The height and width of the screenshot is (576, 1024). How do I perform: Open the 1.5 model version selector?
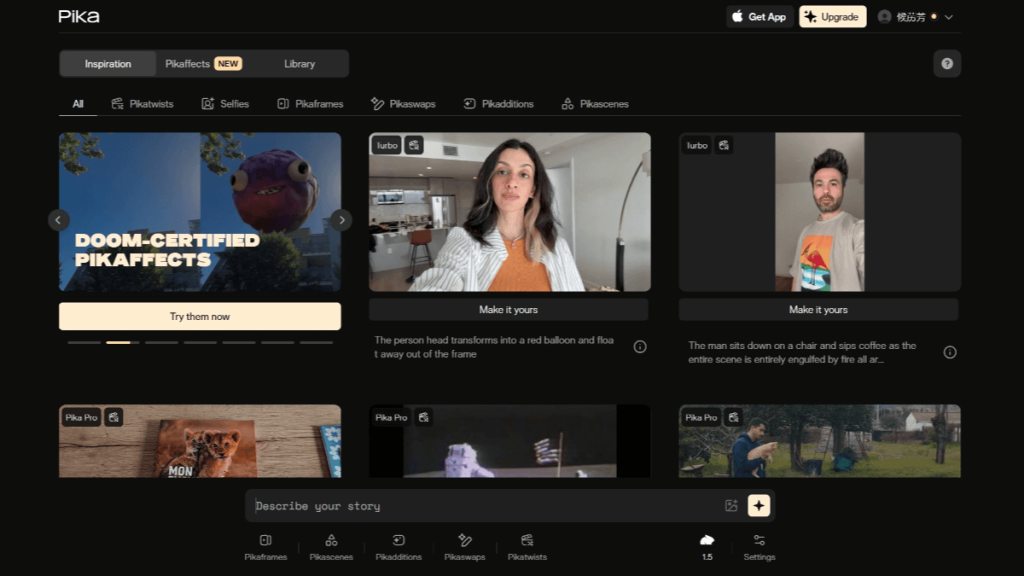[707, 546]
